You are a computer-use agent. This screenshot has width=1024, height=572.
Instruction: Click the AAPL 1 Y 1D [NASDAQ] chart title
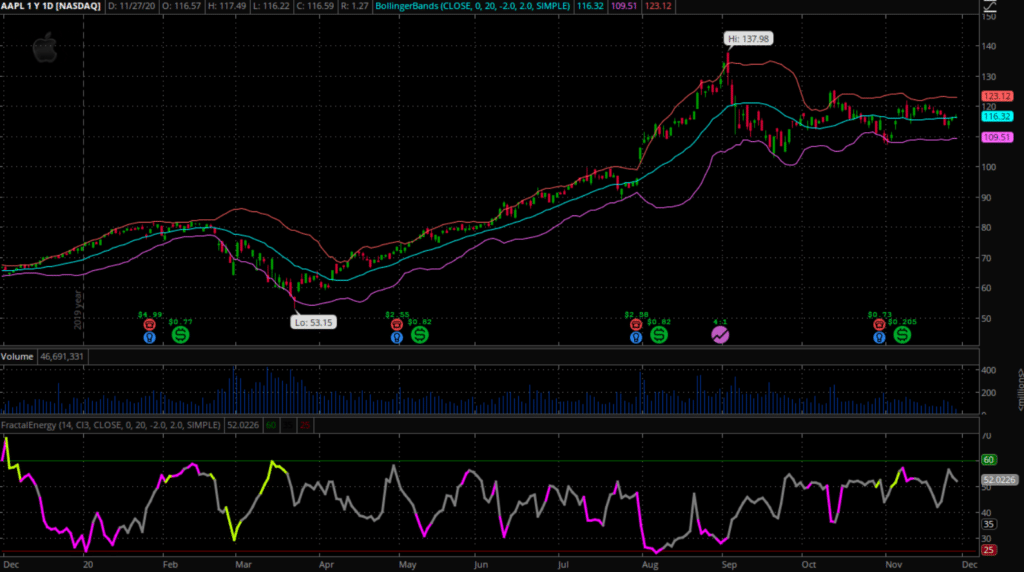click(51, 6)
